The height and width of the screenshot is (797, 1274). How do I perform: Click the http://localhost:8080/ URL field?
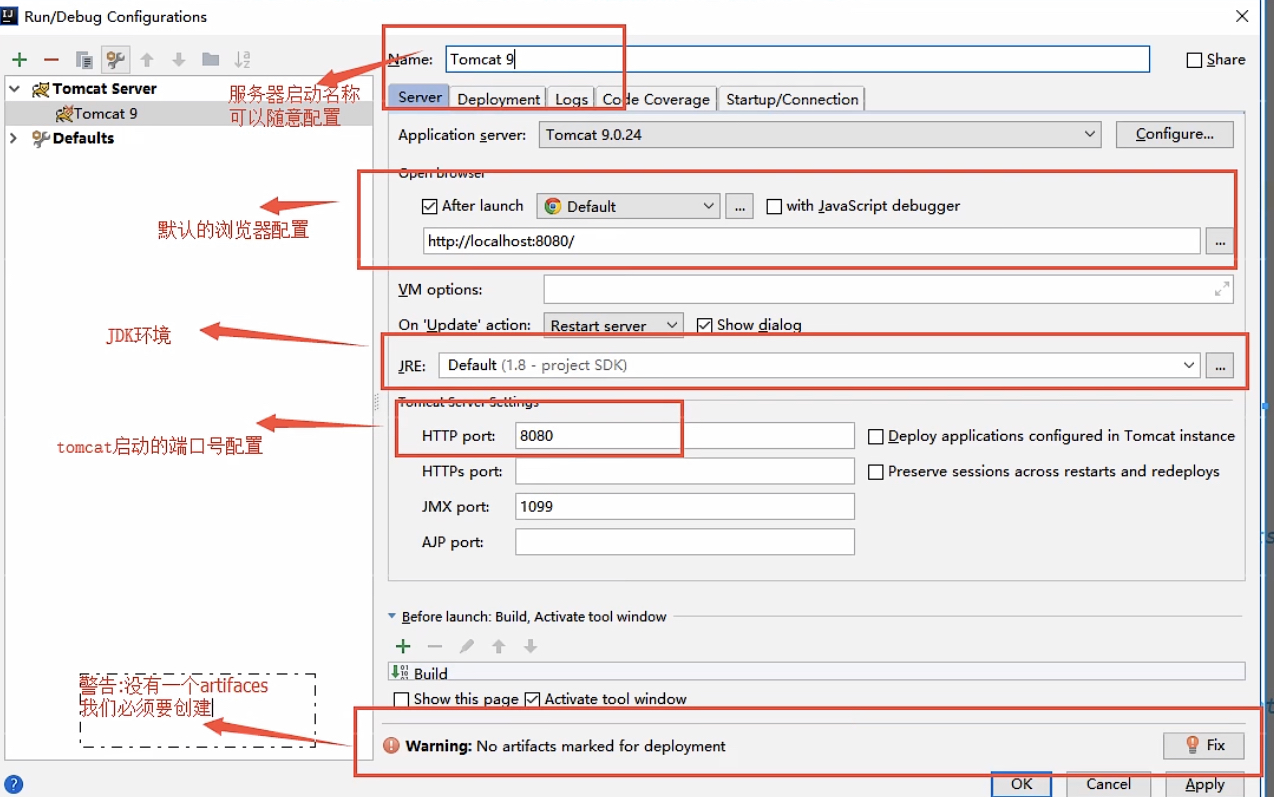click(811, 241)
